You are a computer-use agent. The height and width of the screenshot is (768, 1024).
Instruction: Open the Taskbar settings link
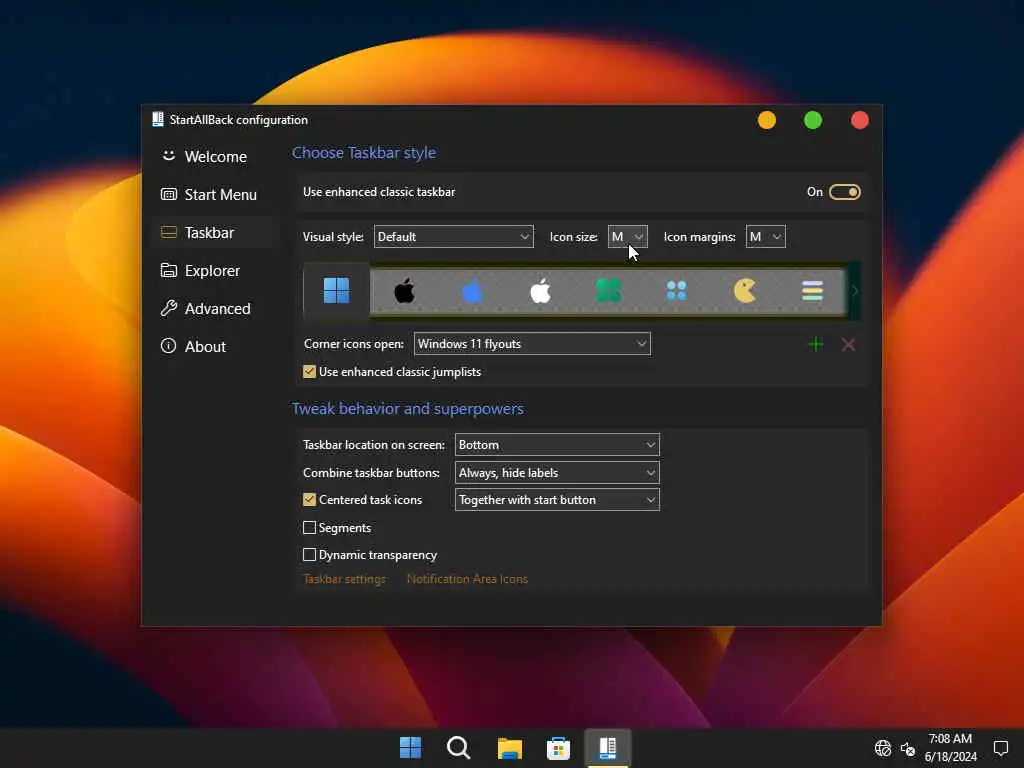(344, 579)
